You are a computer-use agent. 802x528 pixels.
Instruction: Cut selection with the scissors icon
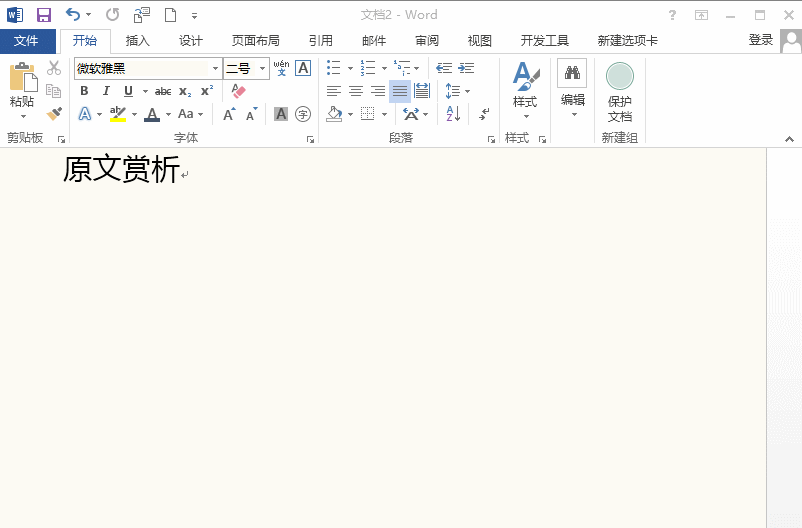click(x=54, y=68)
